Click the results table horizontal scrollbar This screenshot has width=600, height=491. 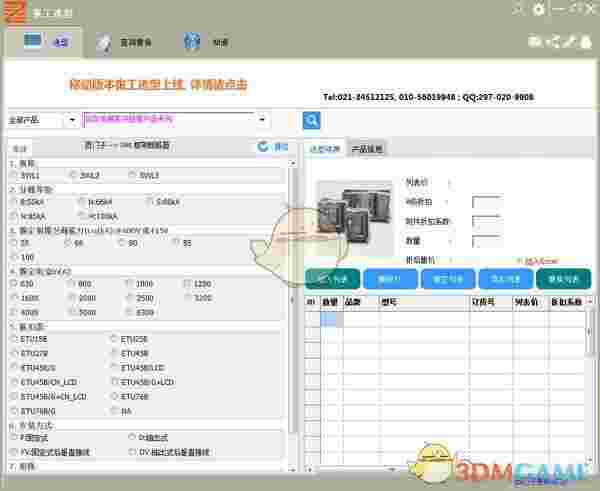pos(390,469)
